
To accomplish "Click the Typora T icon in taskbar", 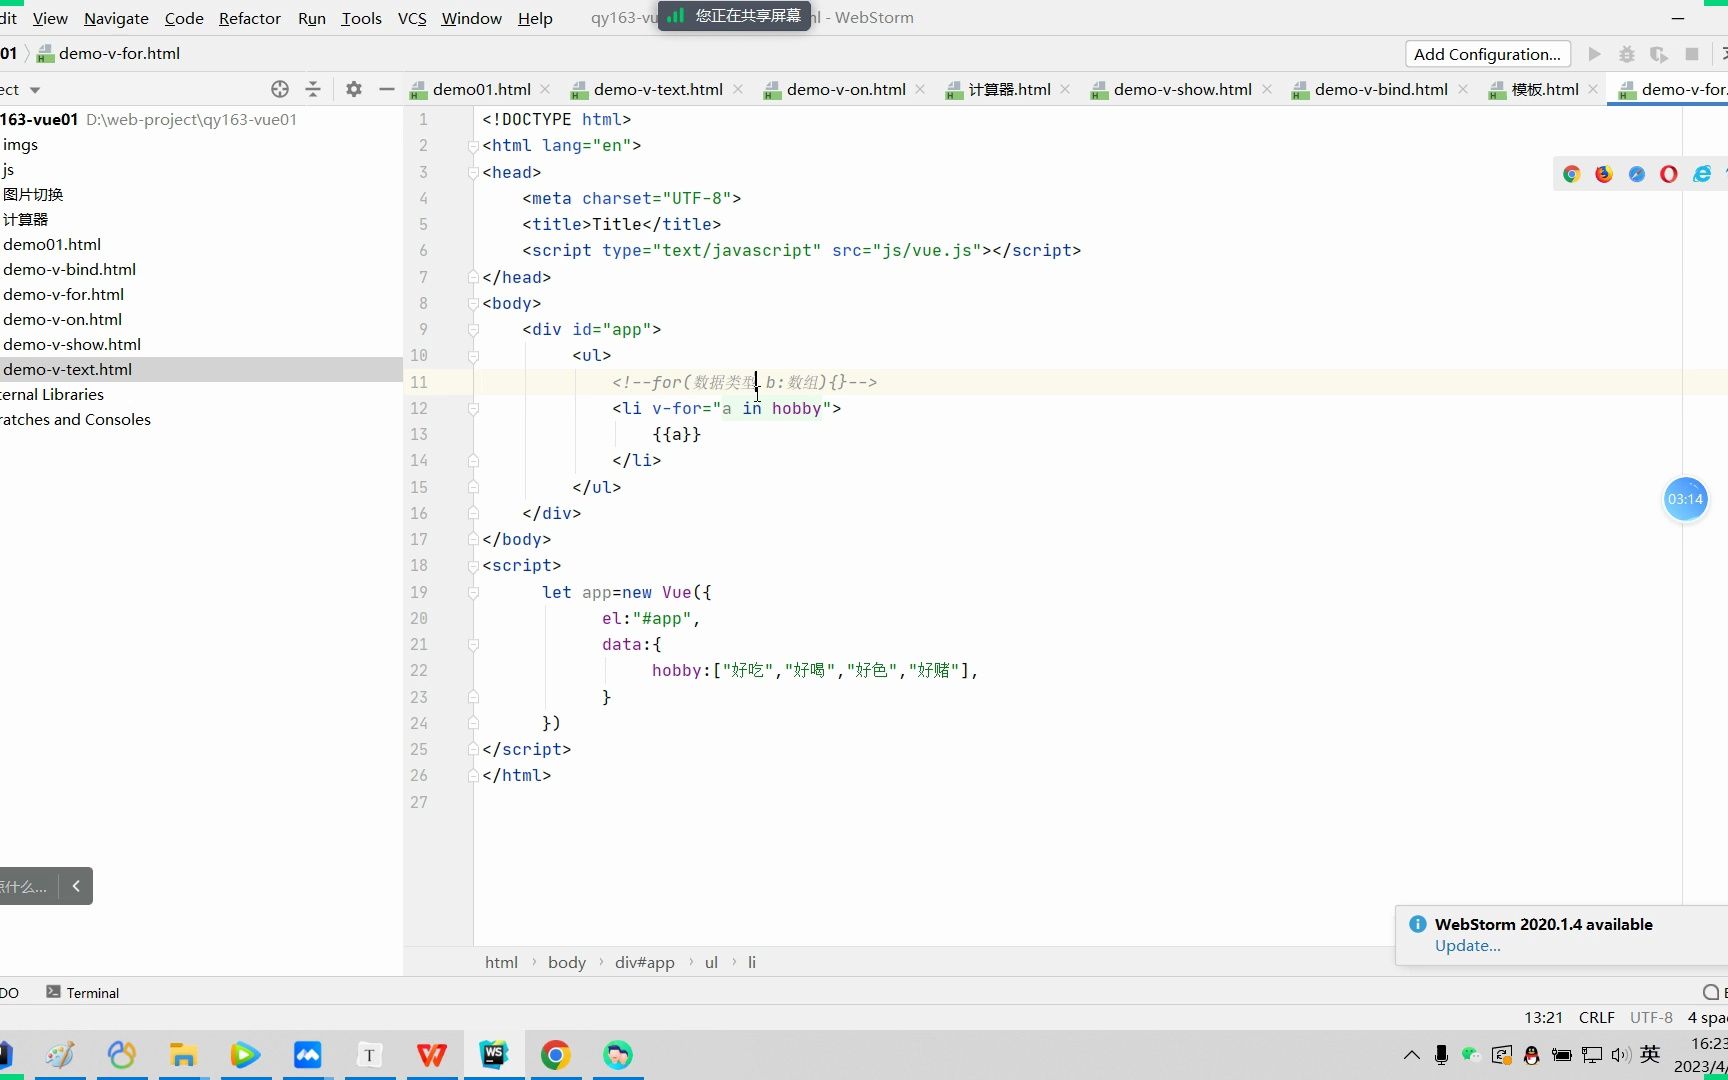I will point(369,1055).
